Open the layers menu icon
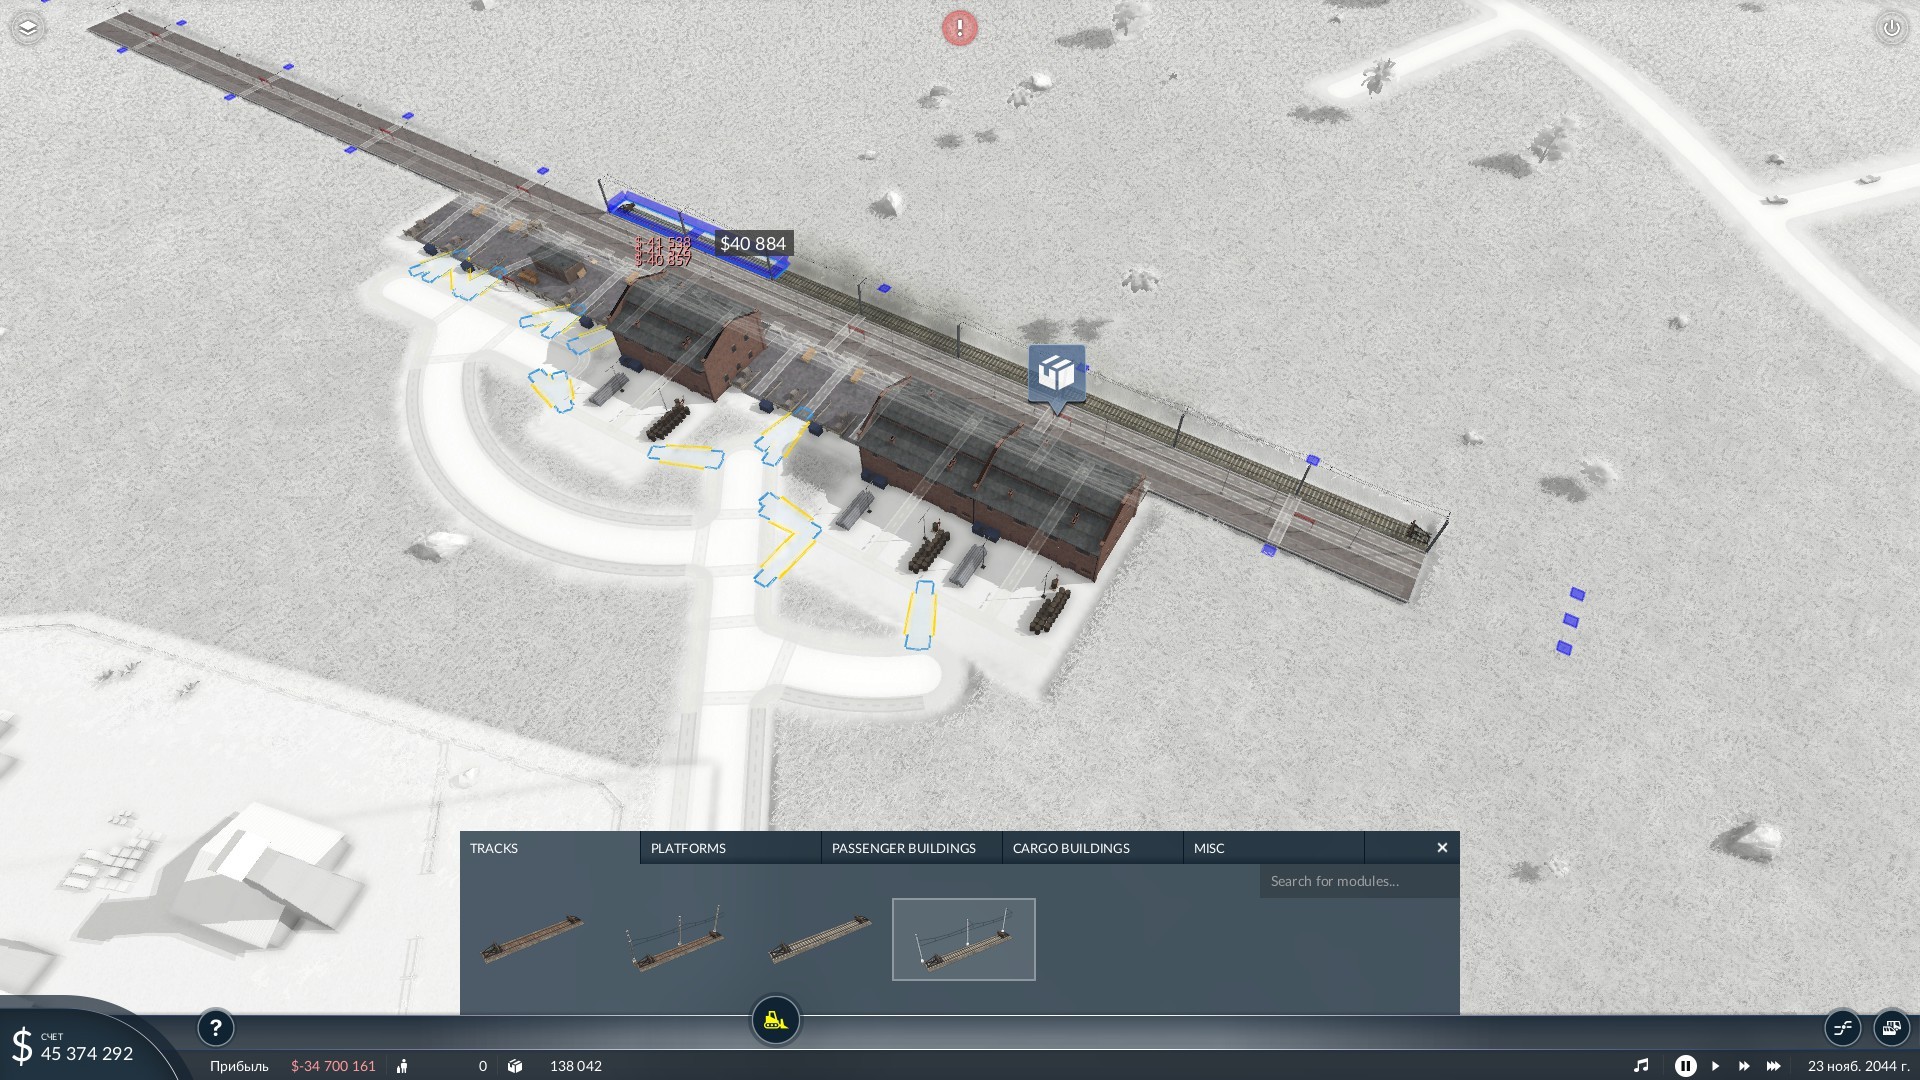The image size is (1920, 1080). coord(28,28)
